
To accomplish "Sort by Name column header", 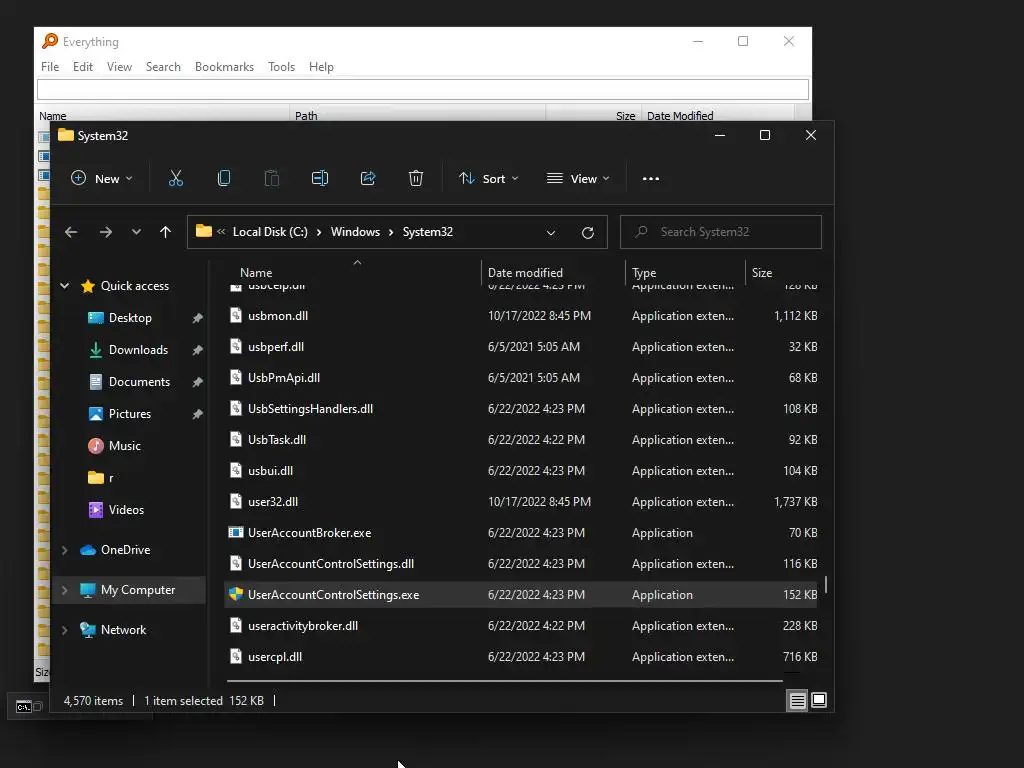I will pyautogui.click(x=256, y=273).
